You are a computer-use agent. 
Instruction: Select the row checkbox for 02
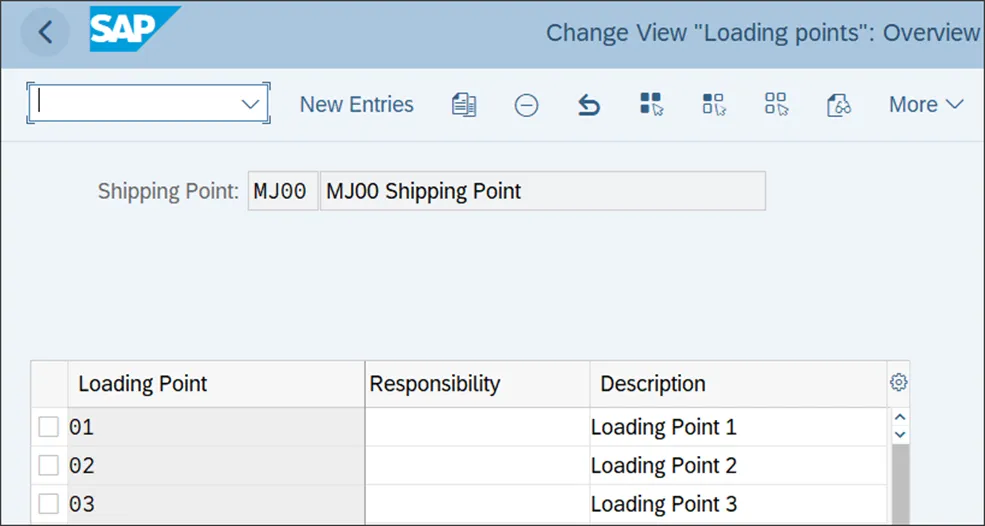49,465
